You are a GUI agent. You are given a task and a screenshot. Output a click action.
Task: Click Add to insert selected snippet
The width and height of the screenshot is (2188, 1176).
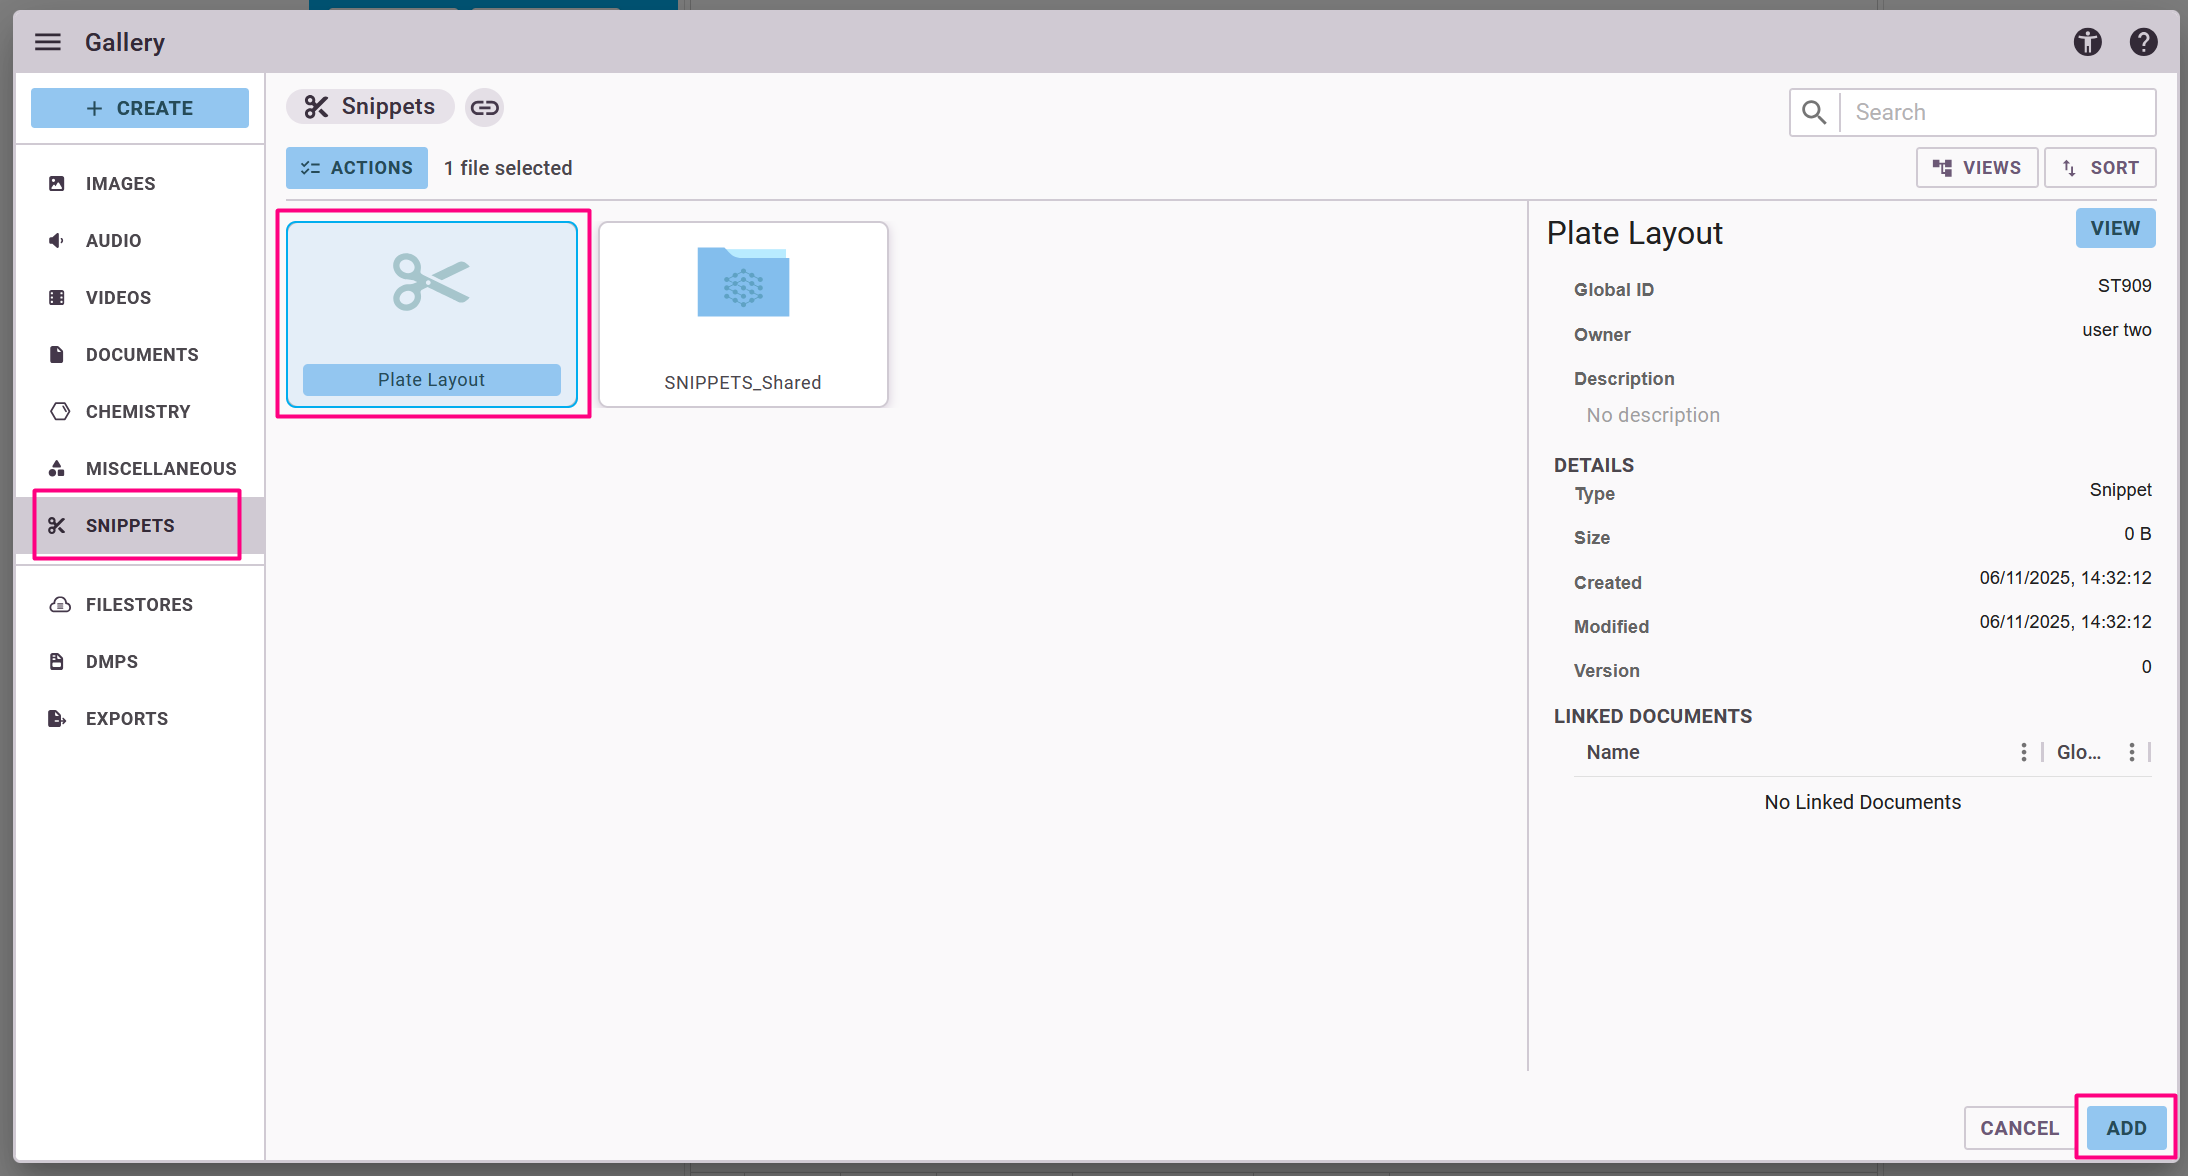click(x=2126, y=1128)
